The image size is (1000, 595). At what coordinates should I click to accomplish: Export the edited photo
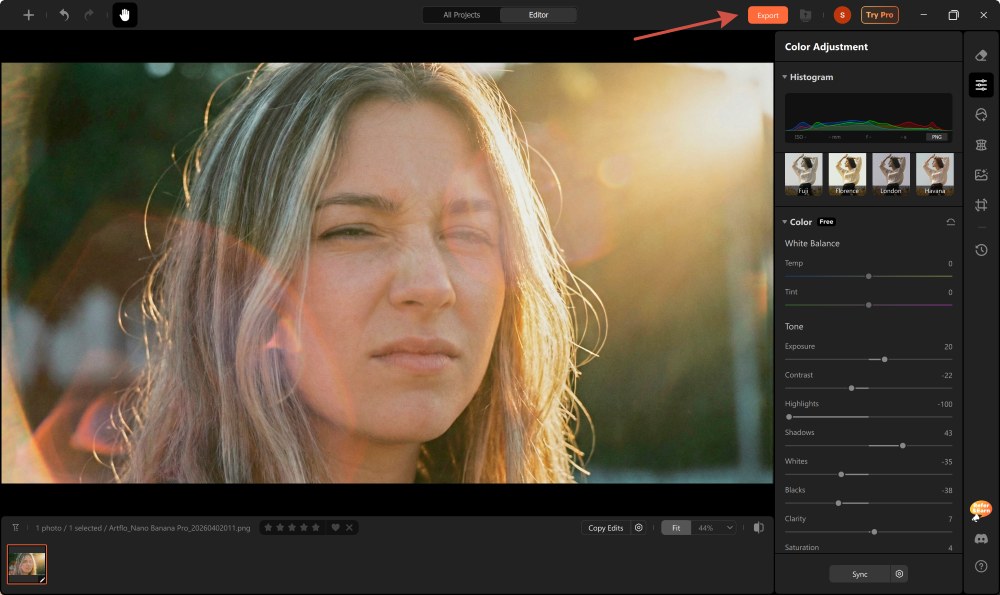click(768, 15)
